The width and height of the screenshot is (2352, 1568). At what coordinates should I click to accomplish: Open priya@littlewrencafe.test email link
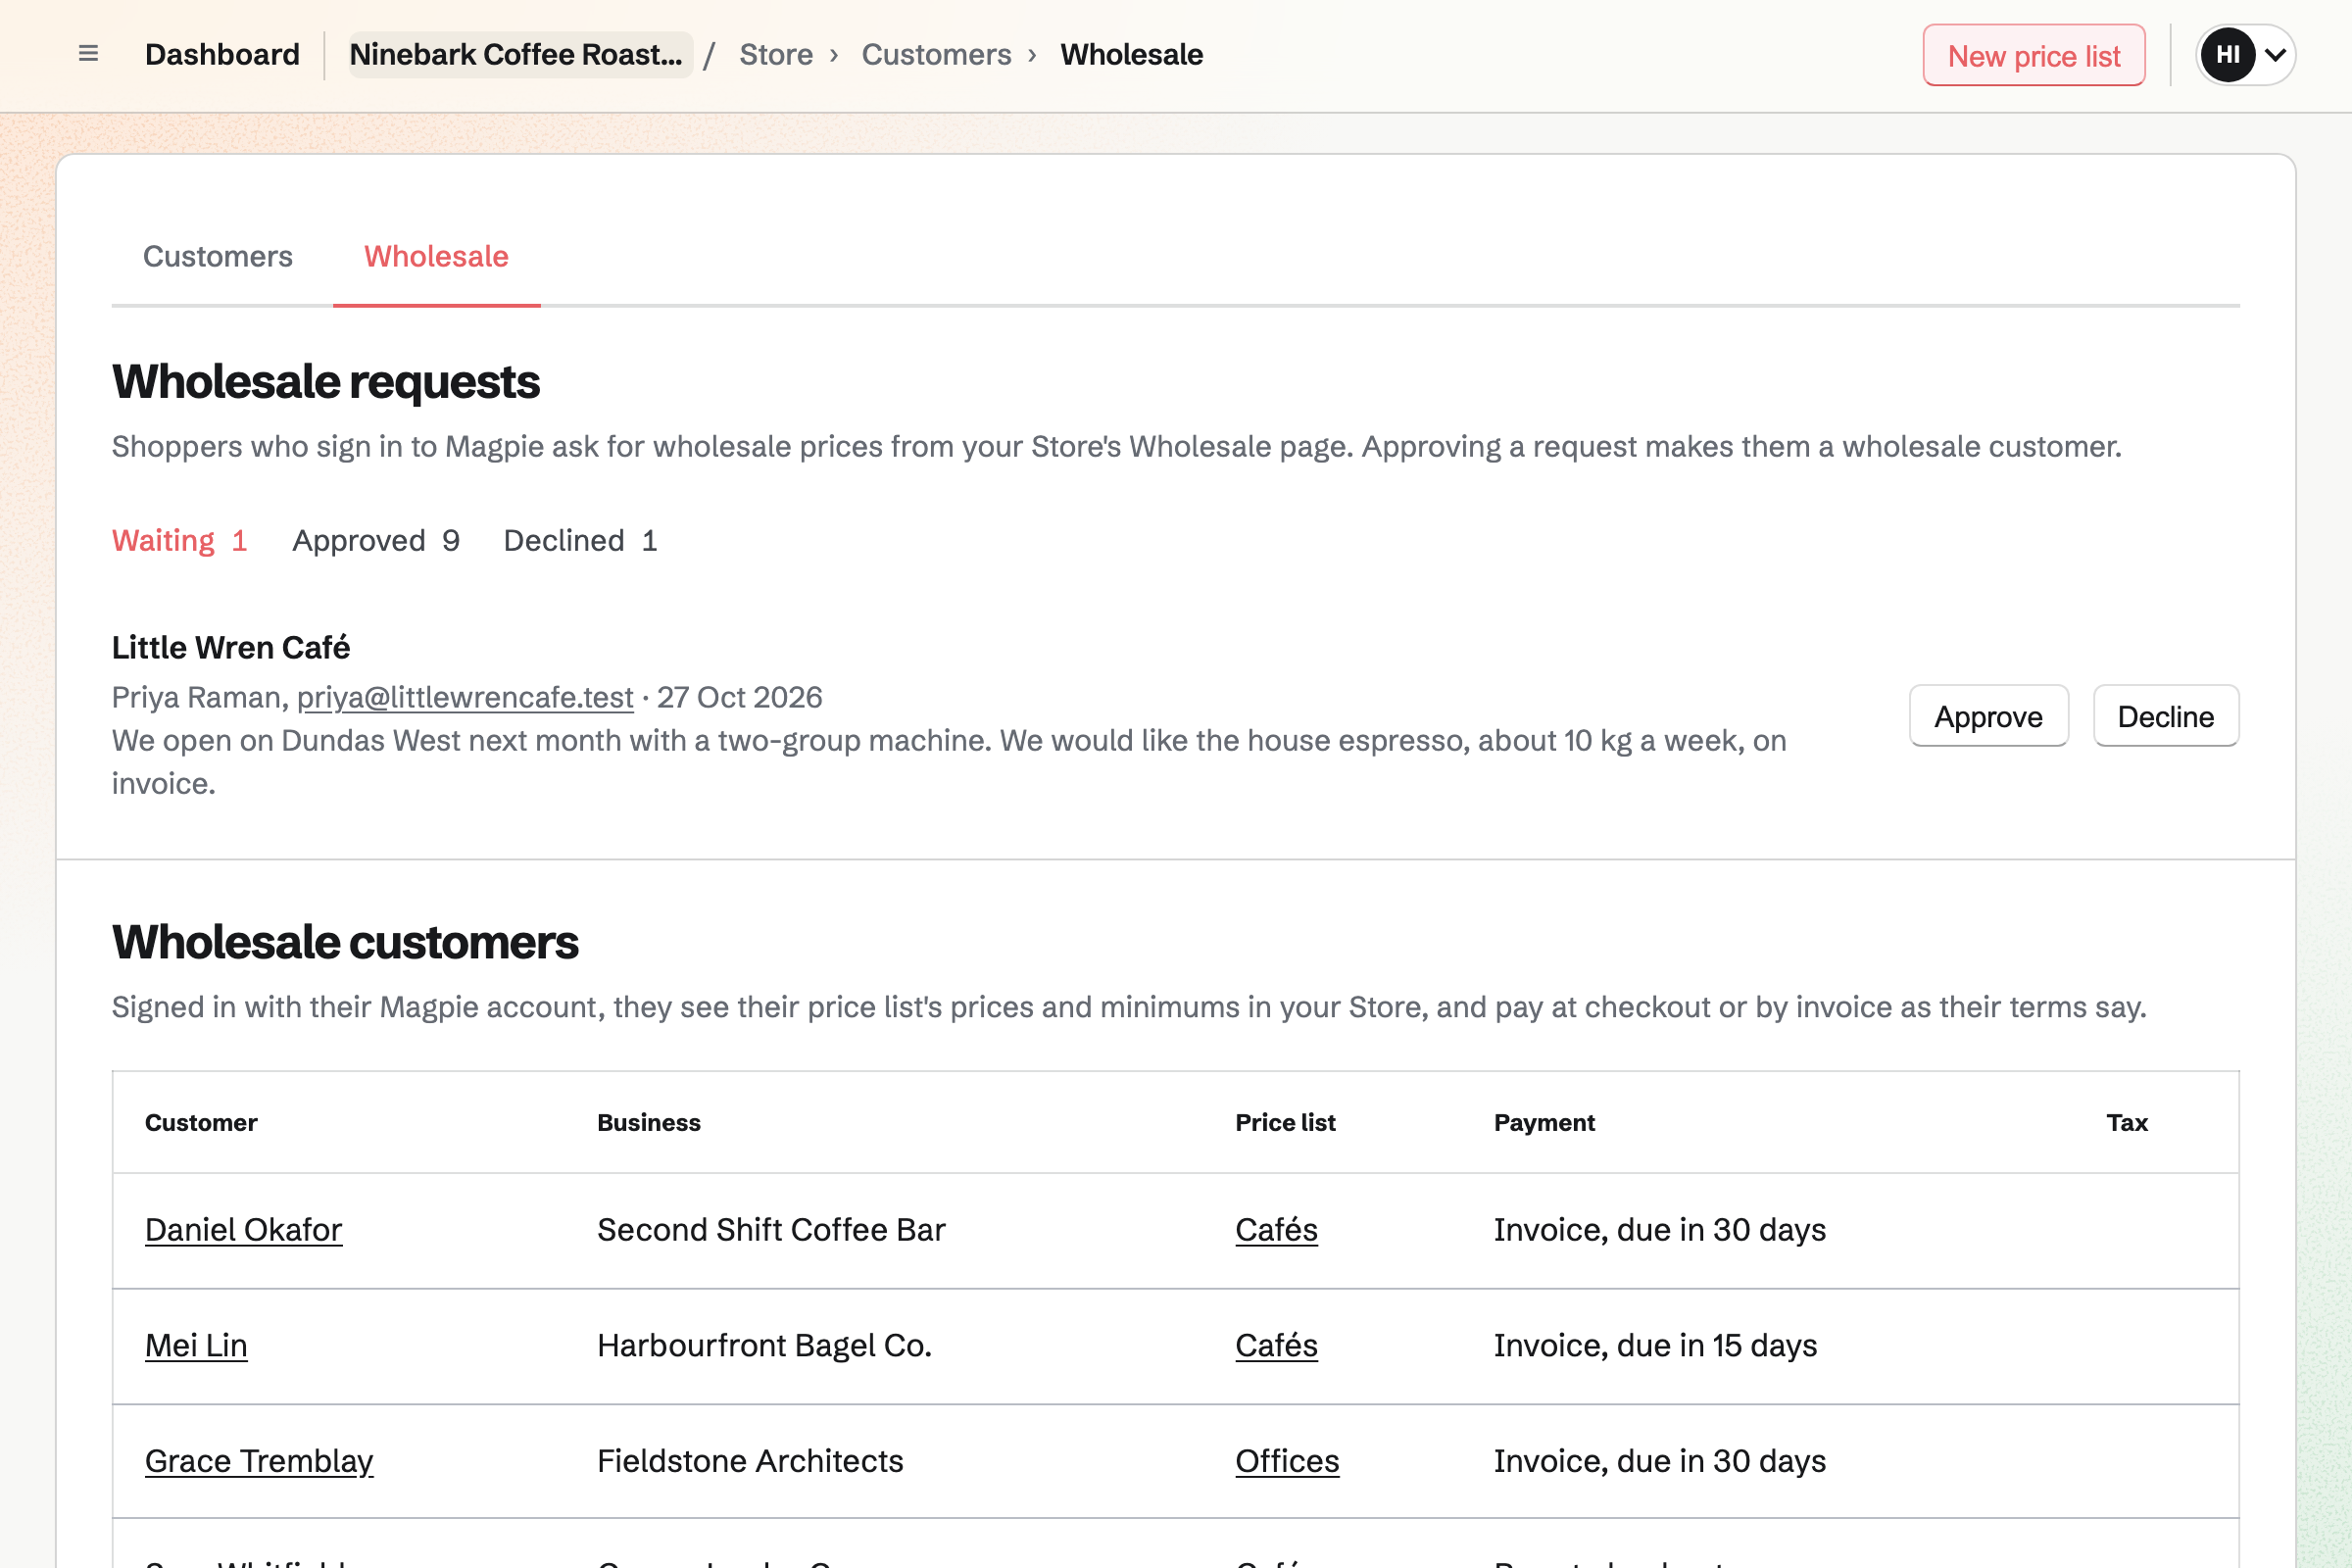coord(465,697)
